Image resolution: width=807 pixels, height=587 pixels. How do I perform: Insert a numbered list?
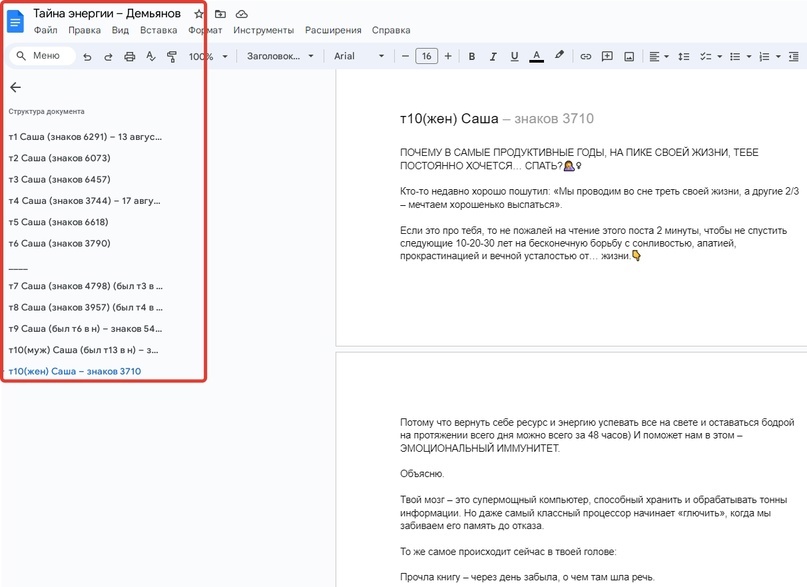(x=764, y=57)
